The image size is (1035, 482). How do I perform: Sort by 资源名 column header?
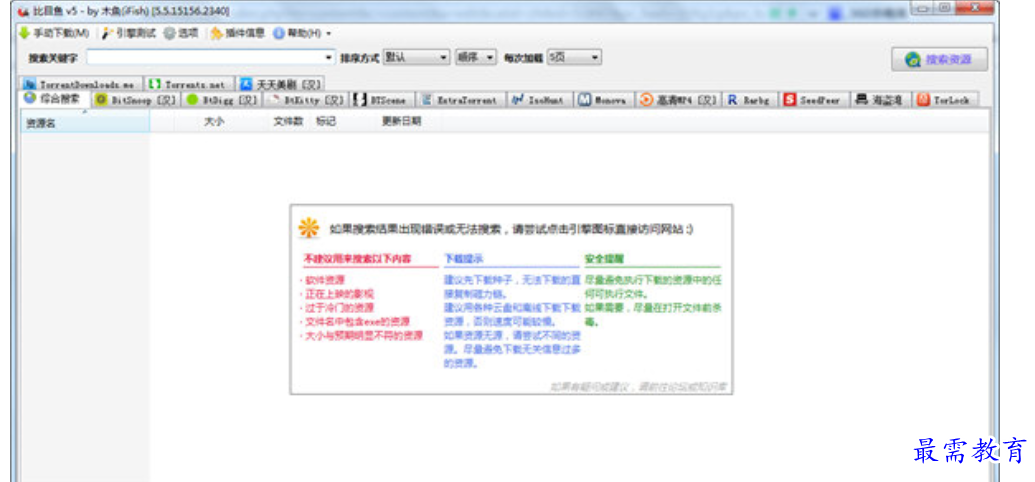pyautogui.click(x=85, y=122)
